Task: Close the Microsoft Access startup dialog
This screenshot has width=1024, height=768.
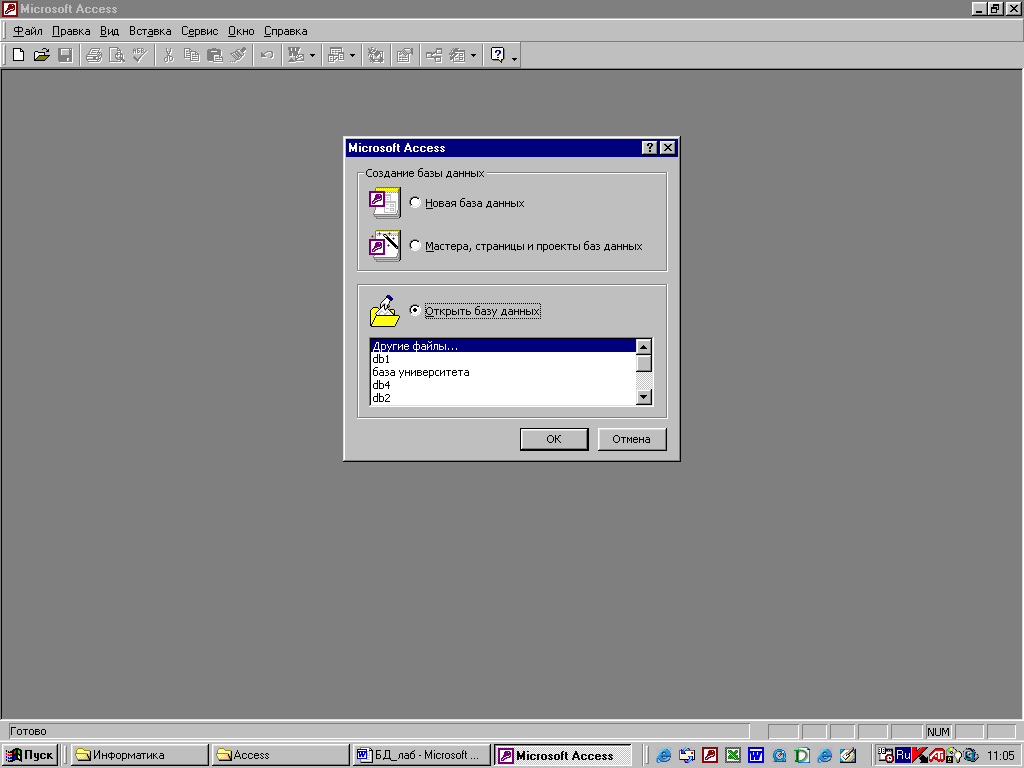Action: click(x=667, y=148)
